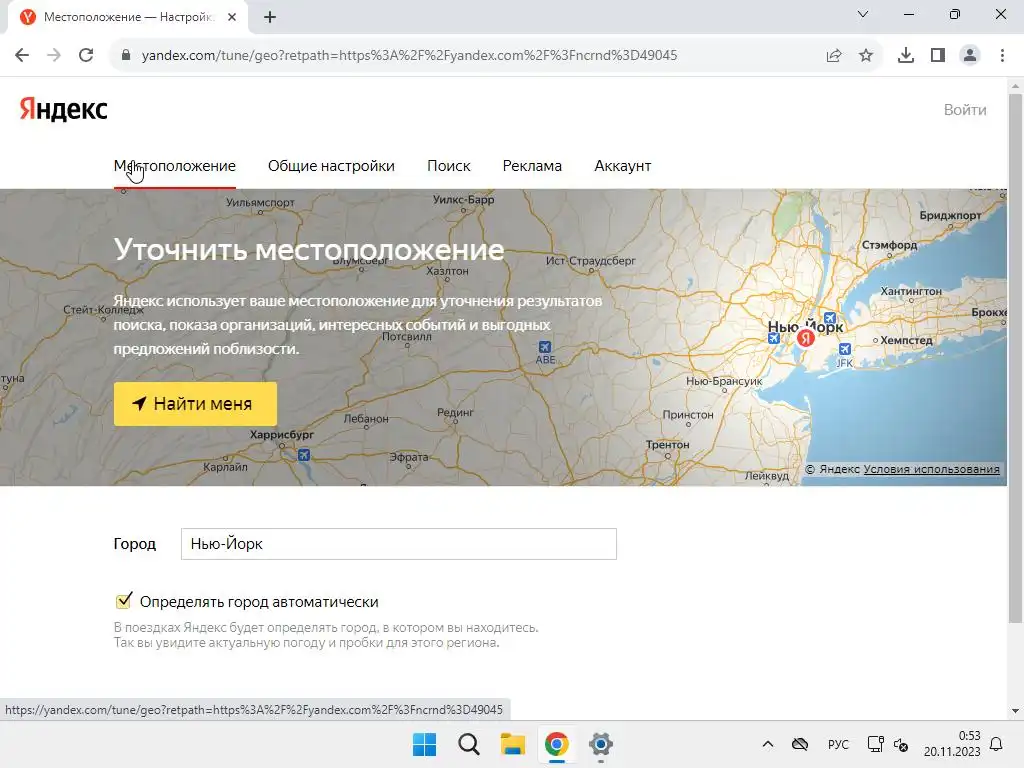Toggle the browser side panel
The width and height of the screenshot is (1024, 768).
938,56
